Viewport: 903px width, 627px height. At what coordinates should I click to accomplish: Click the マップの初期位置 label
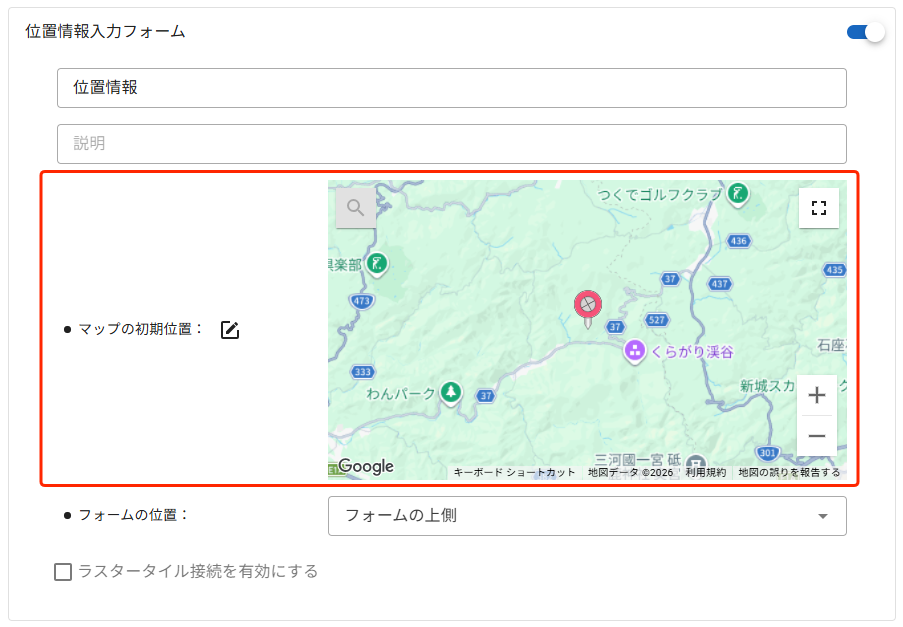[x=141, y=329]
